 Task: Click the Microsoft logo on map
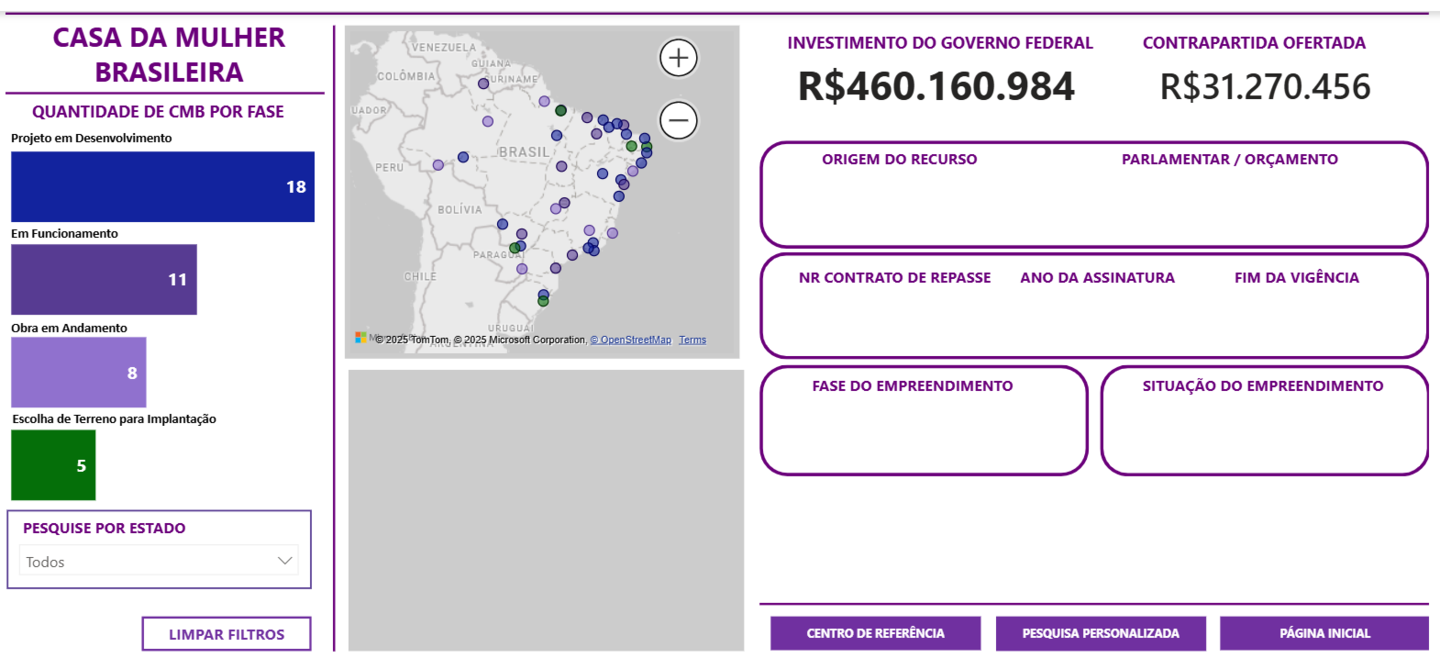361,338
